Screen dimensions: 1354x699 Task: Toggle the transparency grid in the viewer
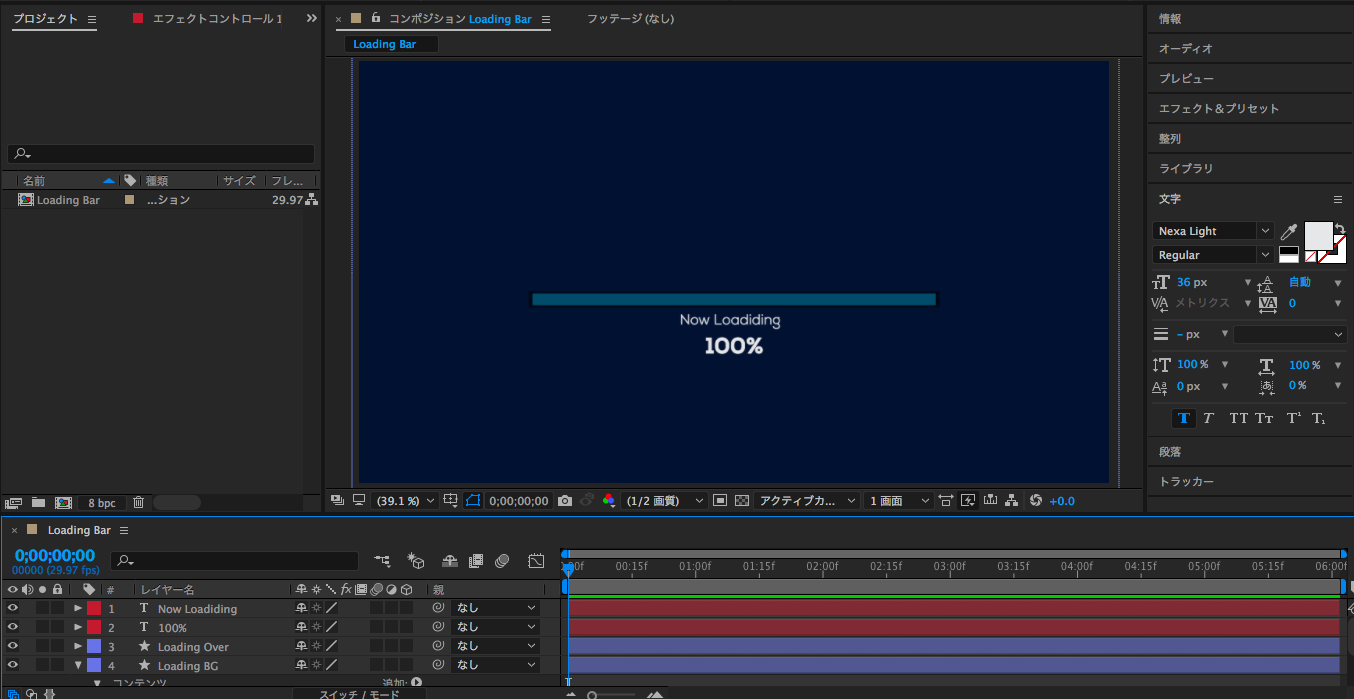[741, 501]
